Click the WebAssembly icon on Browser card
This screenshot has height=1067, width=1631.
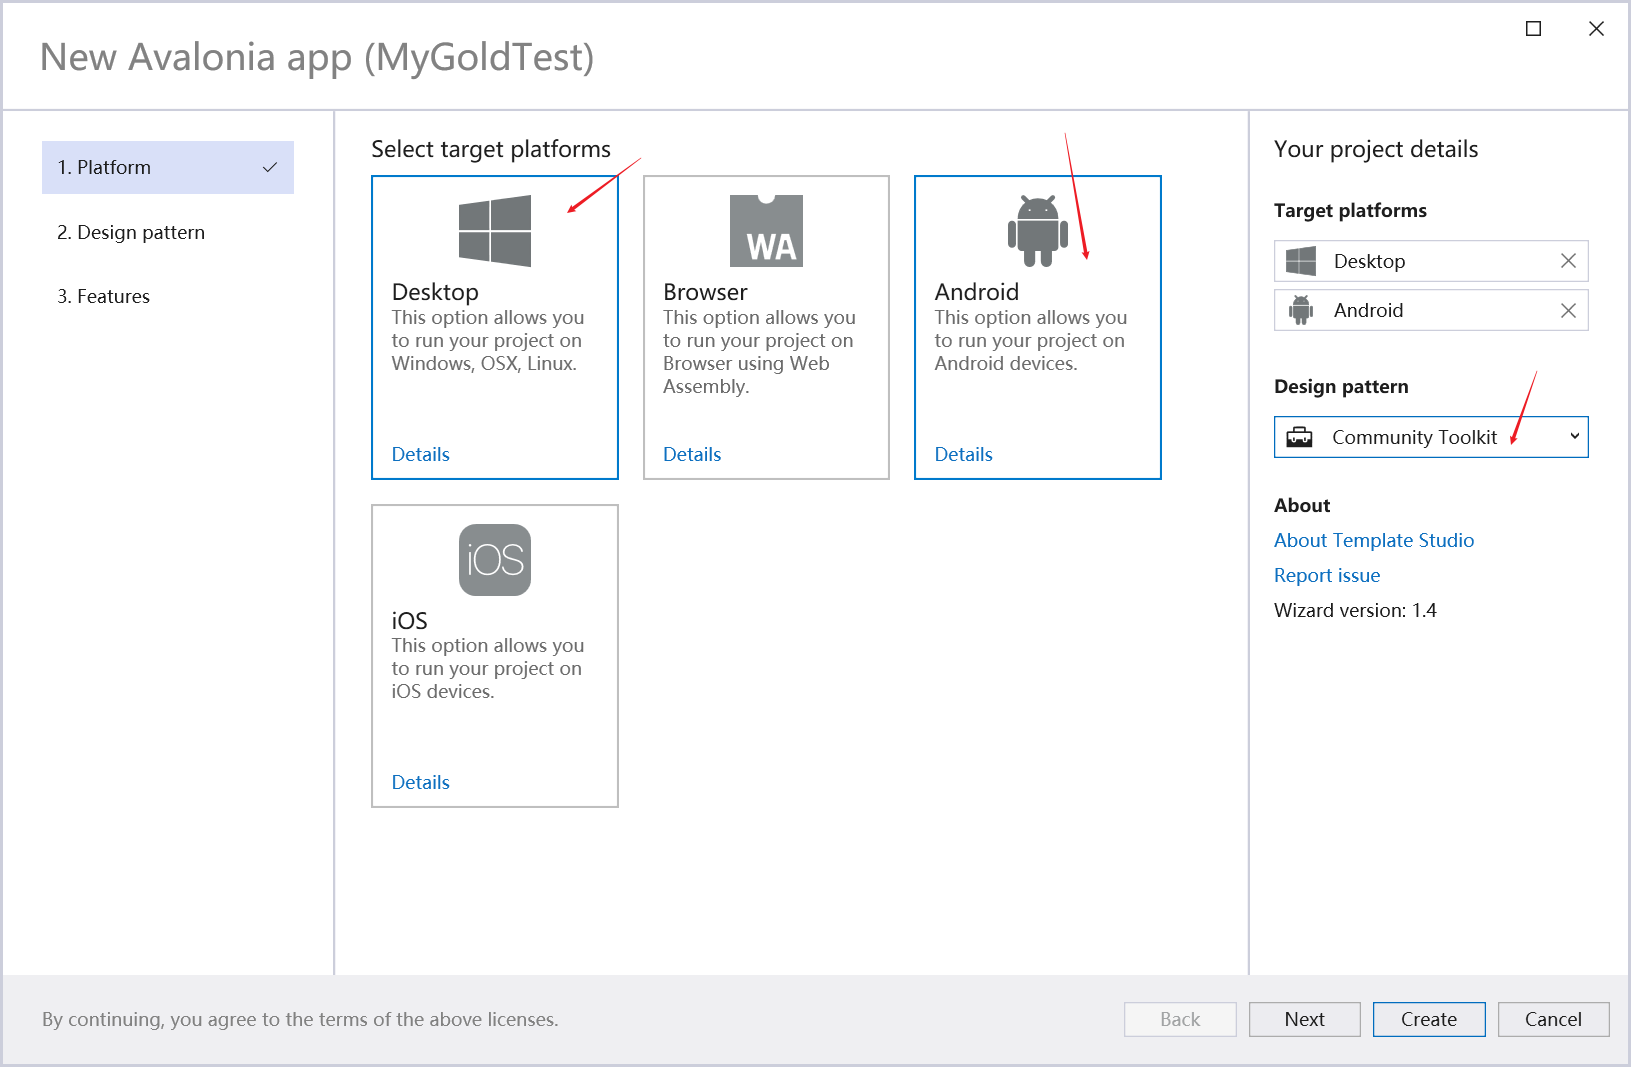pyautogui.click(x=766, y=231)
